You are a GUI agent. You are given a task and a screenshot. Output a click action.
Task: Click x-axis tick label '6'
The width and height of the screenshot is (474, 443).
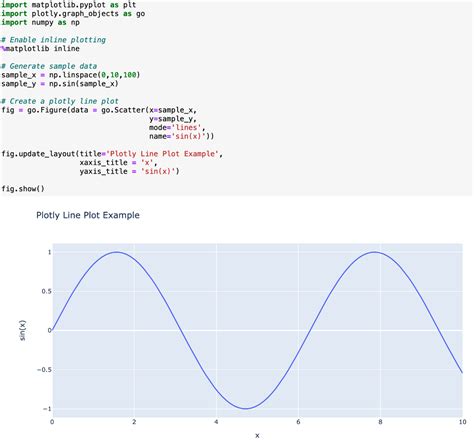[298, 422]
